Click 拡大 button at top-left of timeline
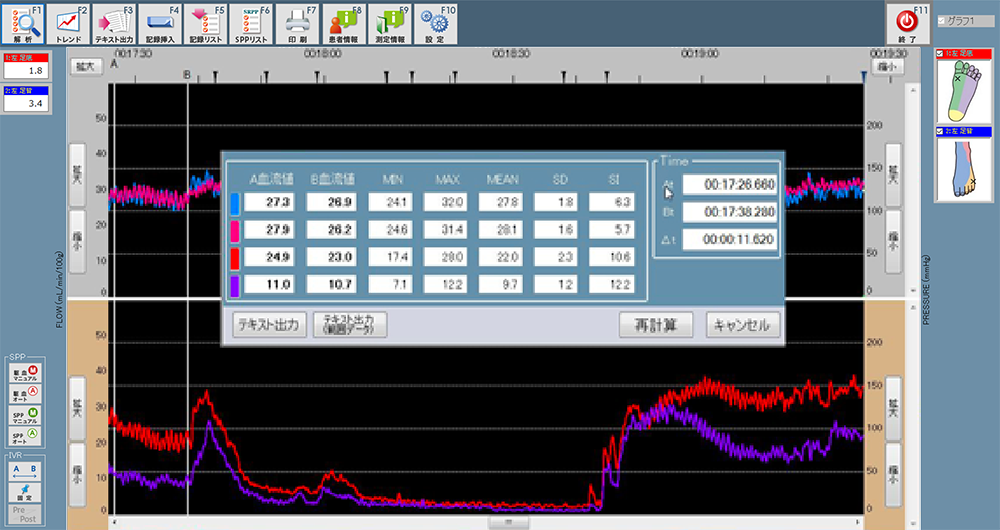Image resolution: width=1000 pixels, height=530 pixels. click(85, 65)
